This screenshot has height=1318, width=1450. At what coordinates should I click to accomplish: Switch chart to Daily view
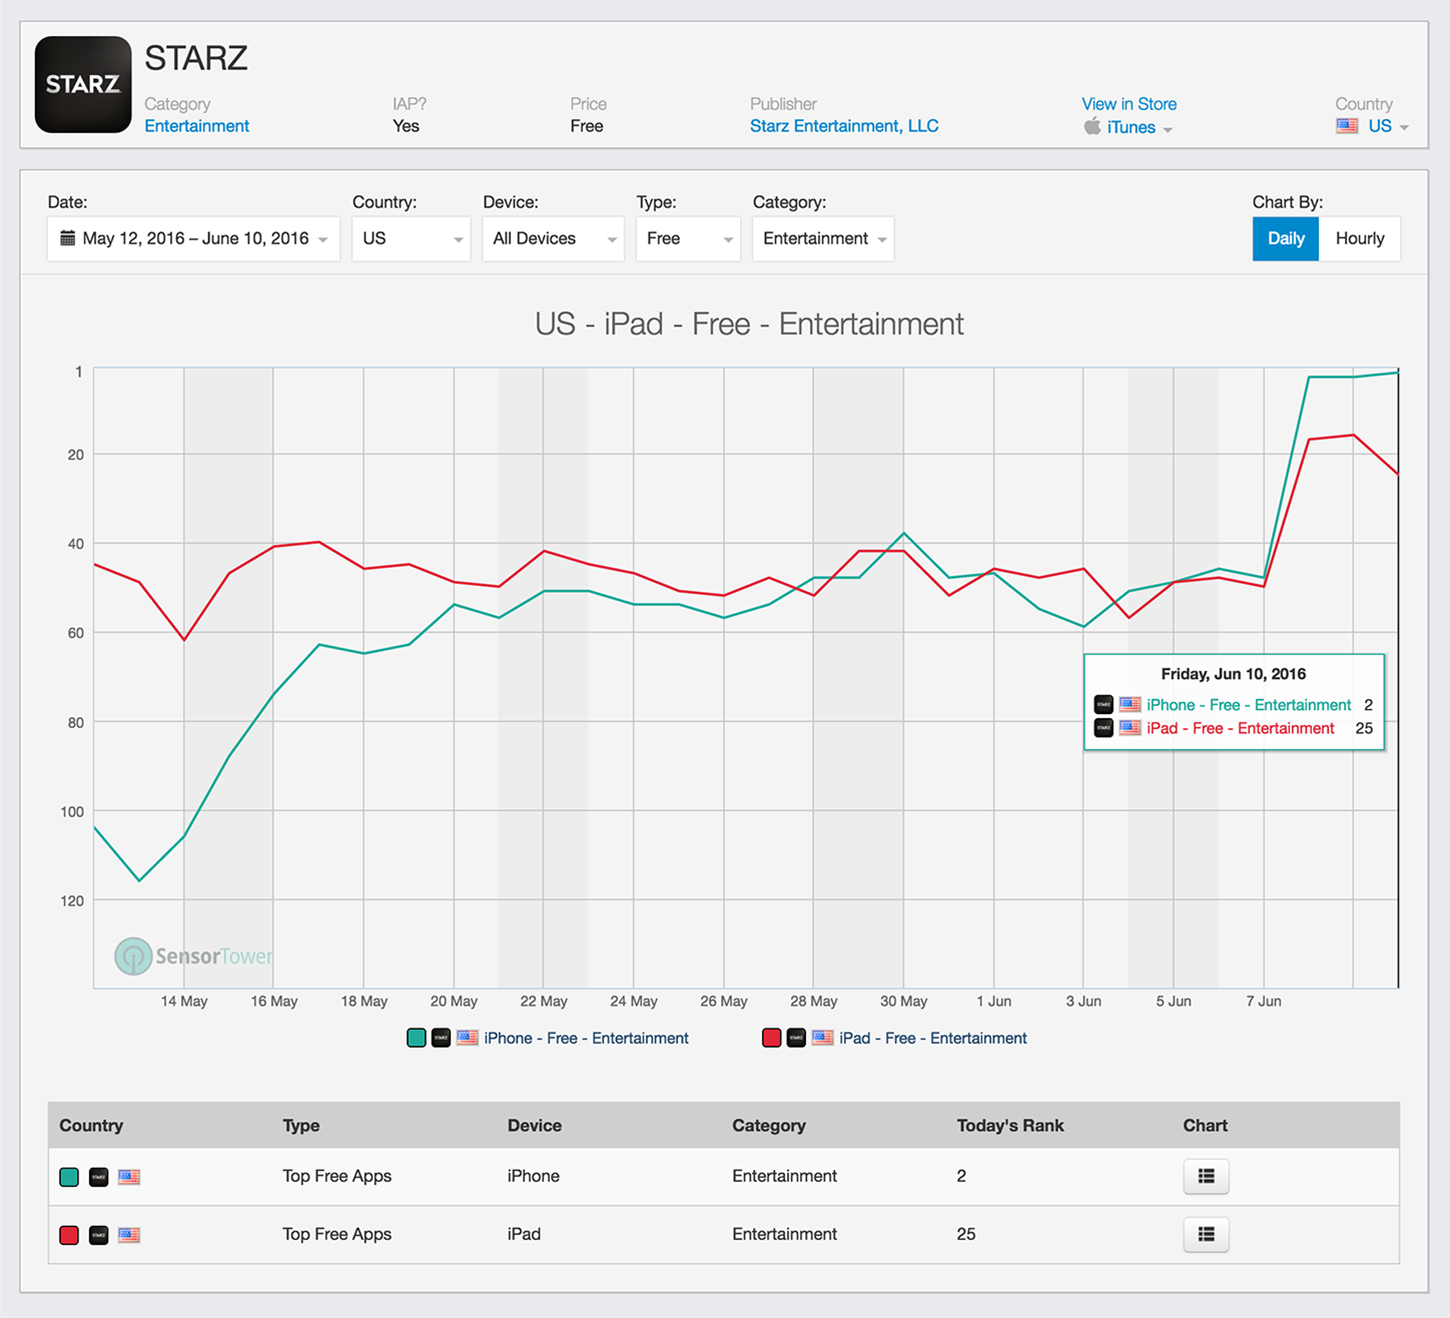coord(1286,239)
